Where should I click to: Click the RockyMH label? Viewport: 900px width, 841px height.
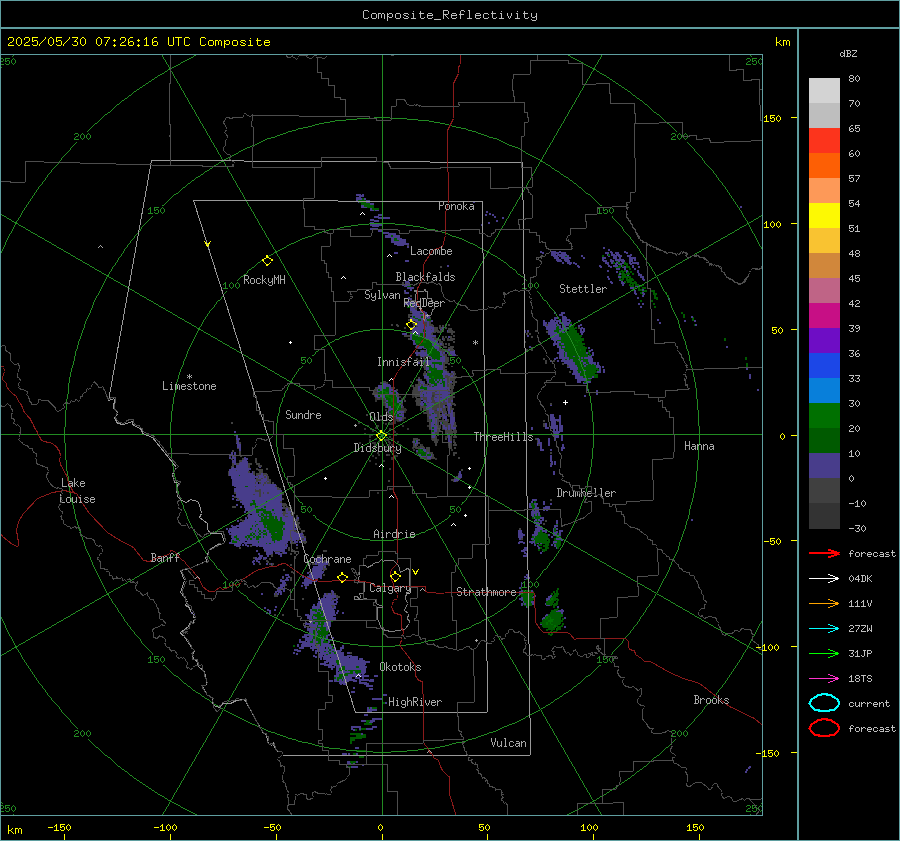coord(264,280)
